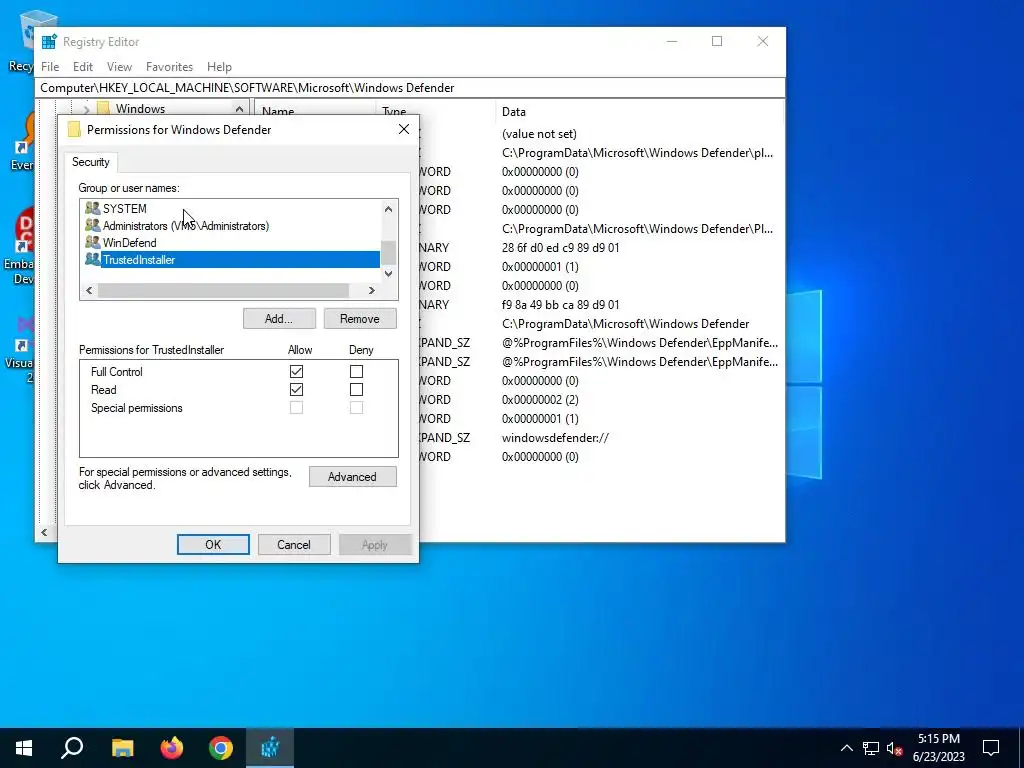Confirm with the OK button
The image size is (1024, 768).
click(213, 545)
